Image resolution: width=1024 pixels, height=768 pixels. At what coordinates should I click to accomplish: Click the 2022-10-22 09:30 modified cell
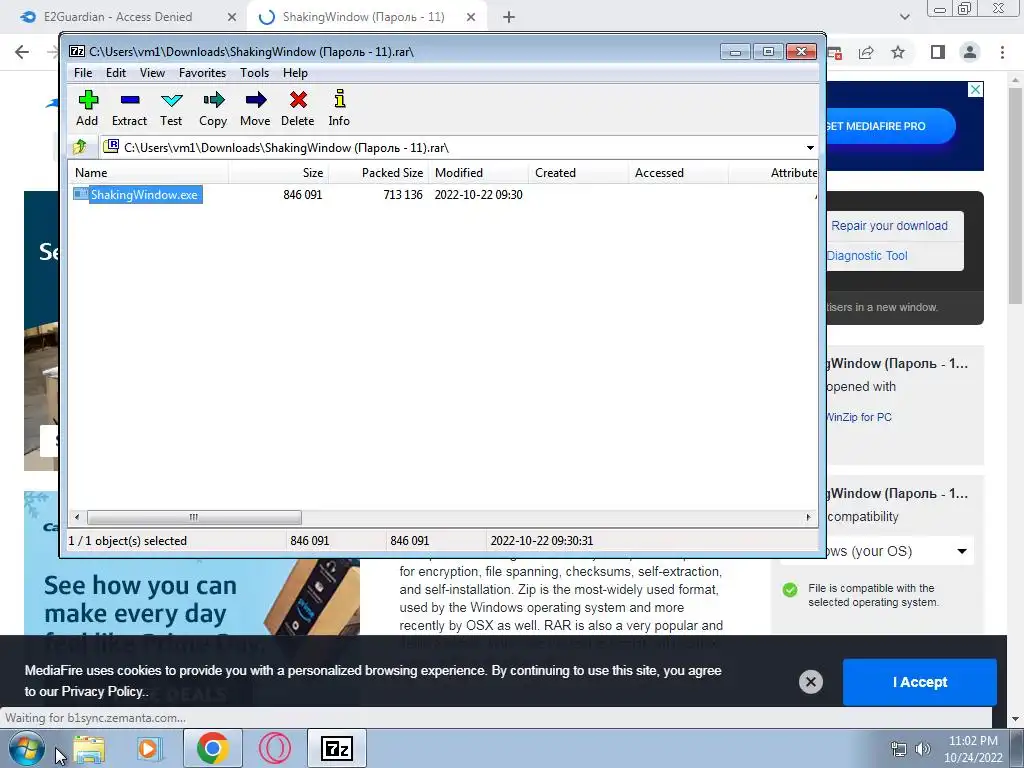tap(479, 195)
